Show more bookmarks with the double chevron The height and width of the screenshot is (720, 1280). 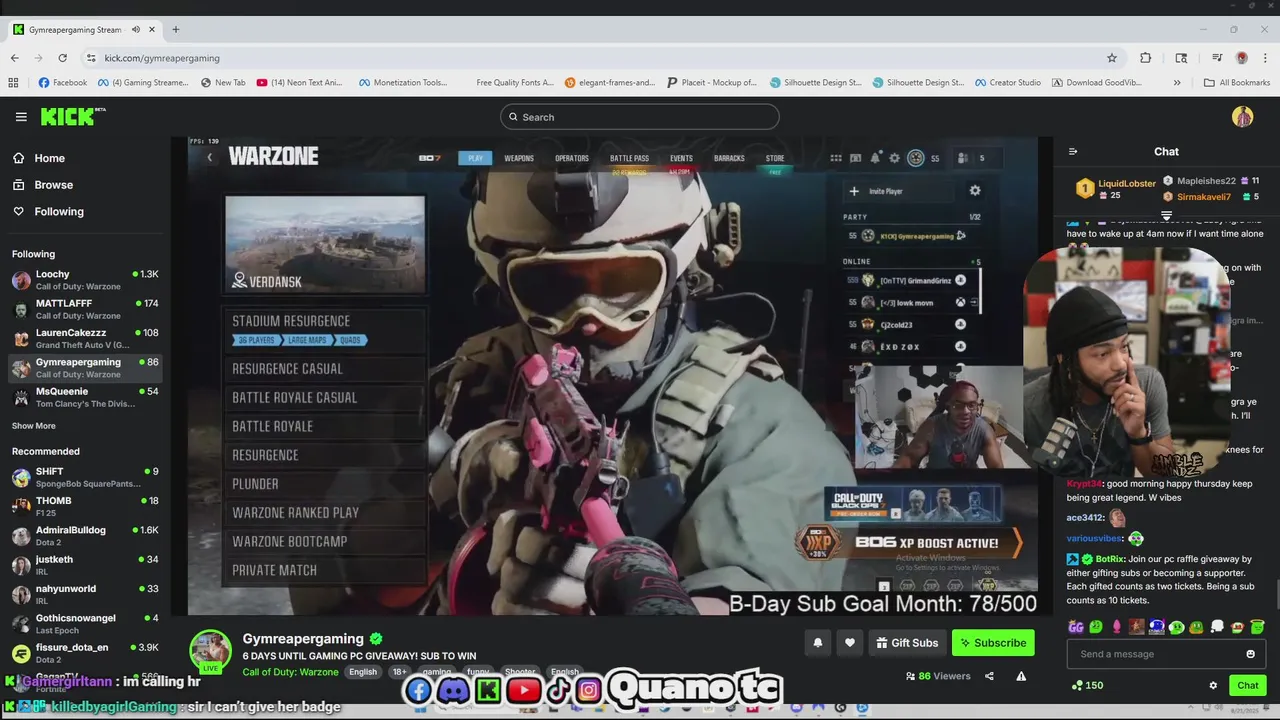point(1177,83)
